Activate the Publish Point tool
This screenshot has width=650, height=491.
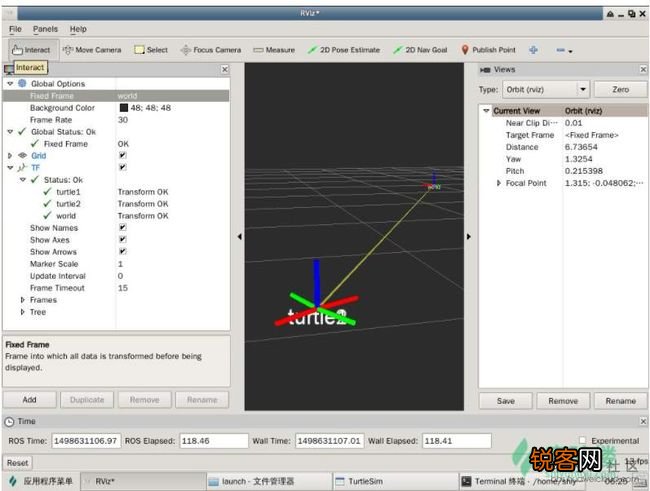point(488,50)
